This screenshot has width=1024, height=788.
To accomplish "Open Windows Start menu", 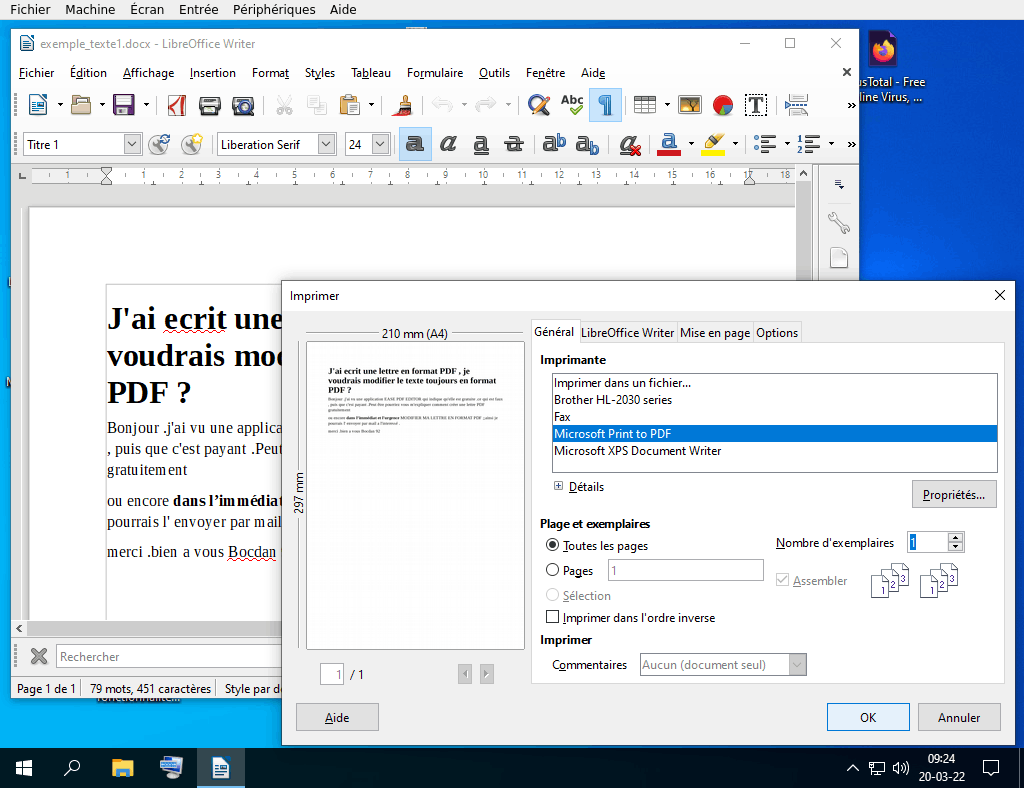I will 24,768.
